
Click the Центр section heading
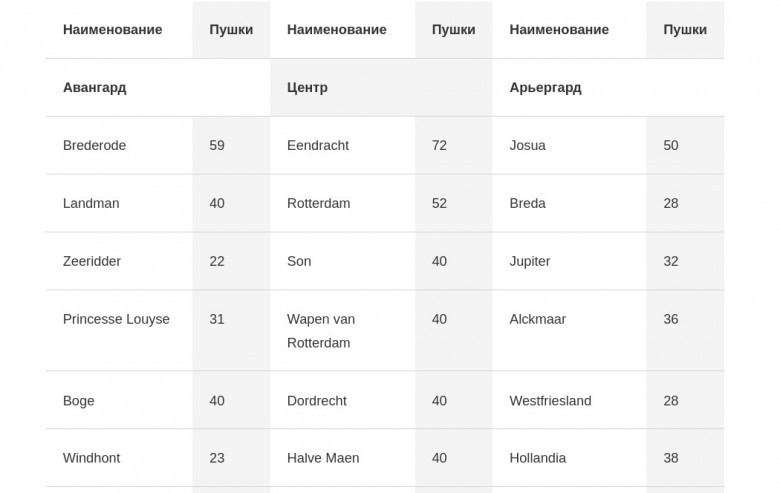(x=307, y=88)
